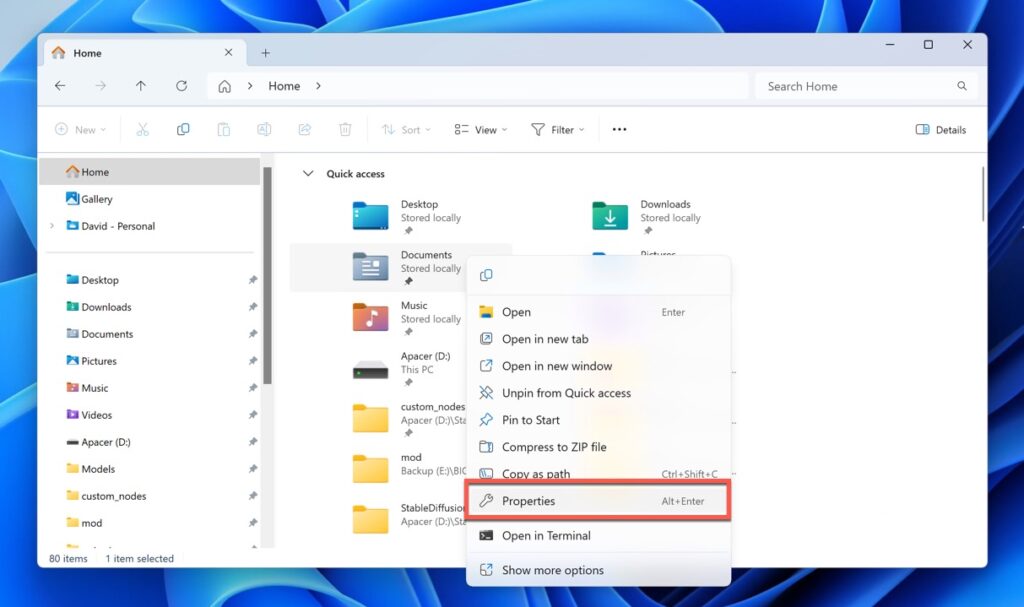
Task: Cut the selected folder using the scissors icon
Action: point(143,129)
